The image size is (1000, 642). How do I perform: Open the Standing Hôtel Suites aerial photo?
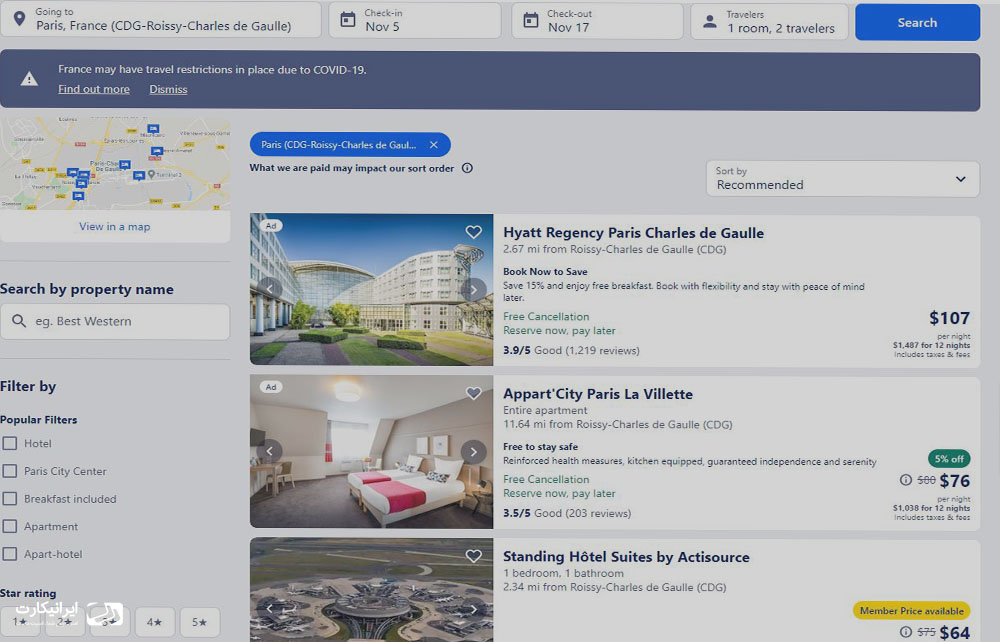372,590
